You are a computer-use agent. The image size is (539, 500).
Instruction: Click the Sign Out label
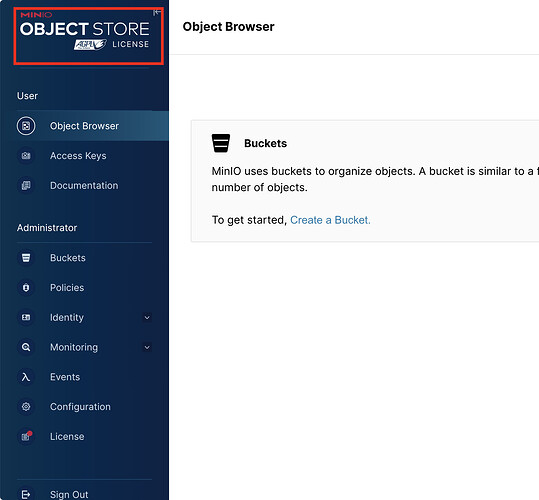coord(69,495)
